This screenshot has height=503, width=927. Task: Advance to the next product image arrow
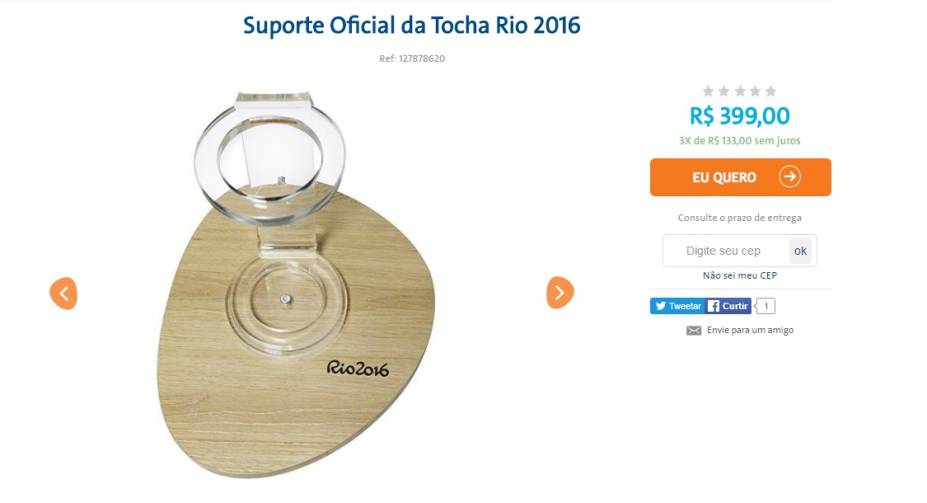(560, 292)
